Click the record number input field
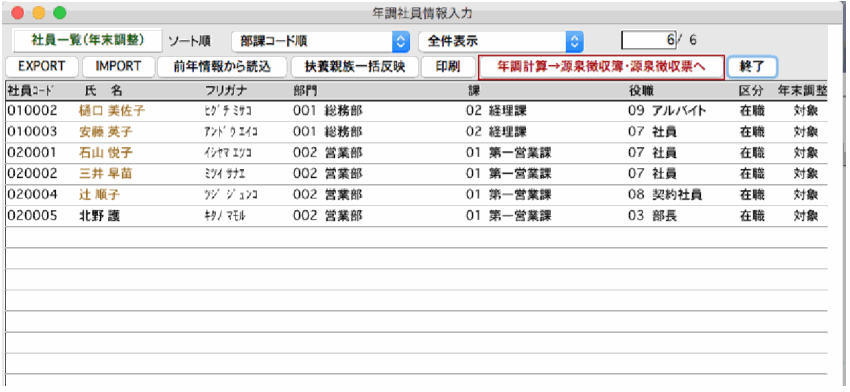Screen dimensions: 850x392 click(x=648, y=40)
